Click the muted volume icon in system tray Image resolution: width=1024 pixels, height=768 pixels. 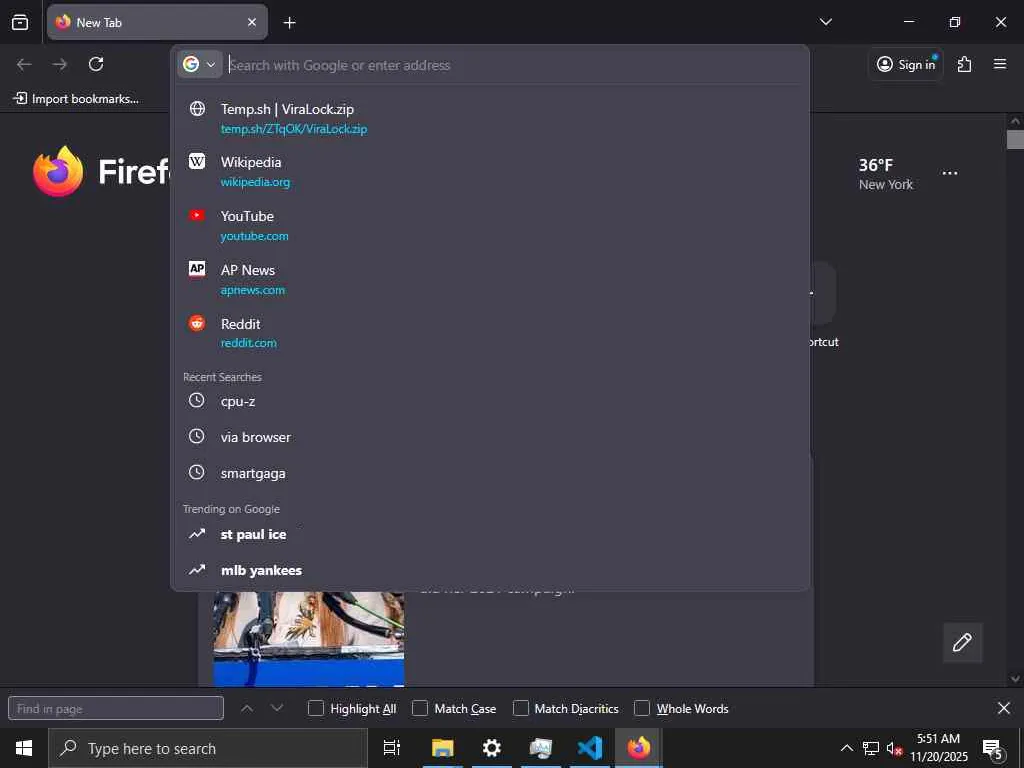click(x=893, y=748)
